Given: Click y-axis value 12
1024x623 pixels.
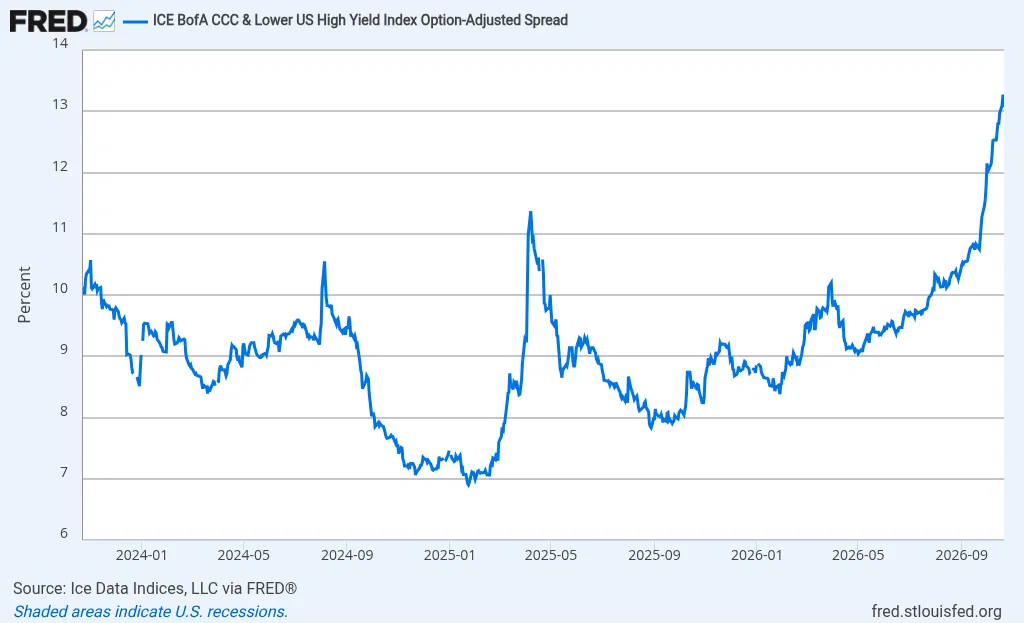Looking at the screenshot, I should pyautogui.click(x=60, y=167).
